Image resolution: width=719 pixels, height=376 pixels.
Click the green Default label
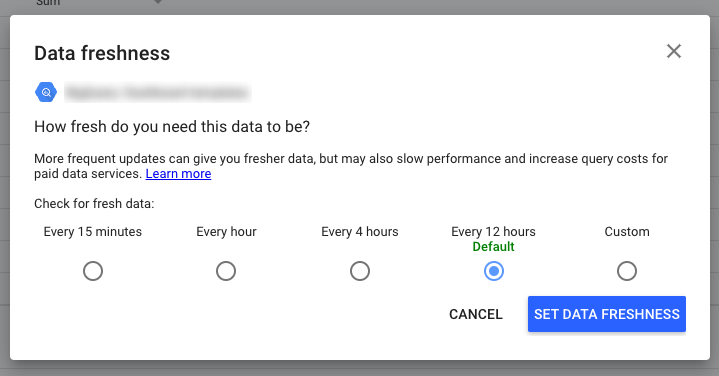point(493,247)
